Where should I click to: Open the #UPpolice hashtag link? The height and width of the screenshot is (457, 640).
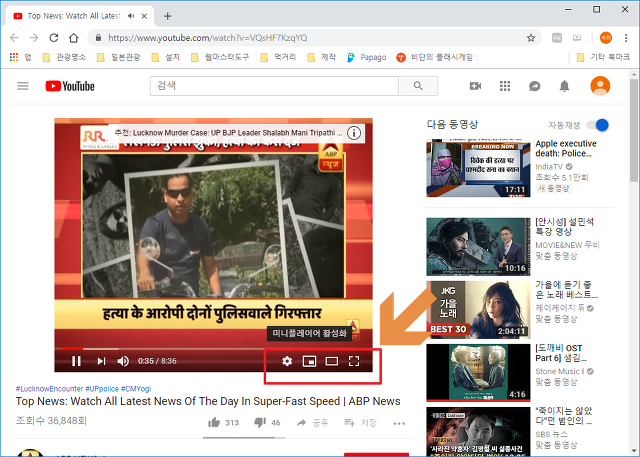coord(102,389)
